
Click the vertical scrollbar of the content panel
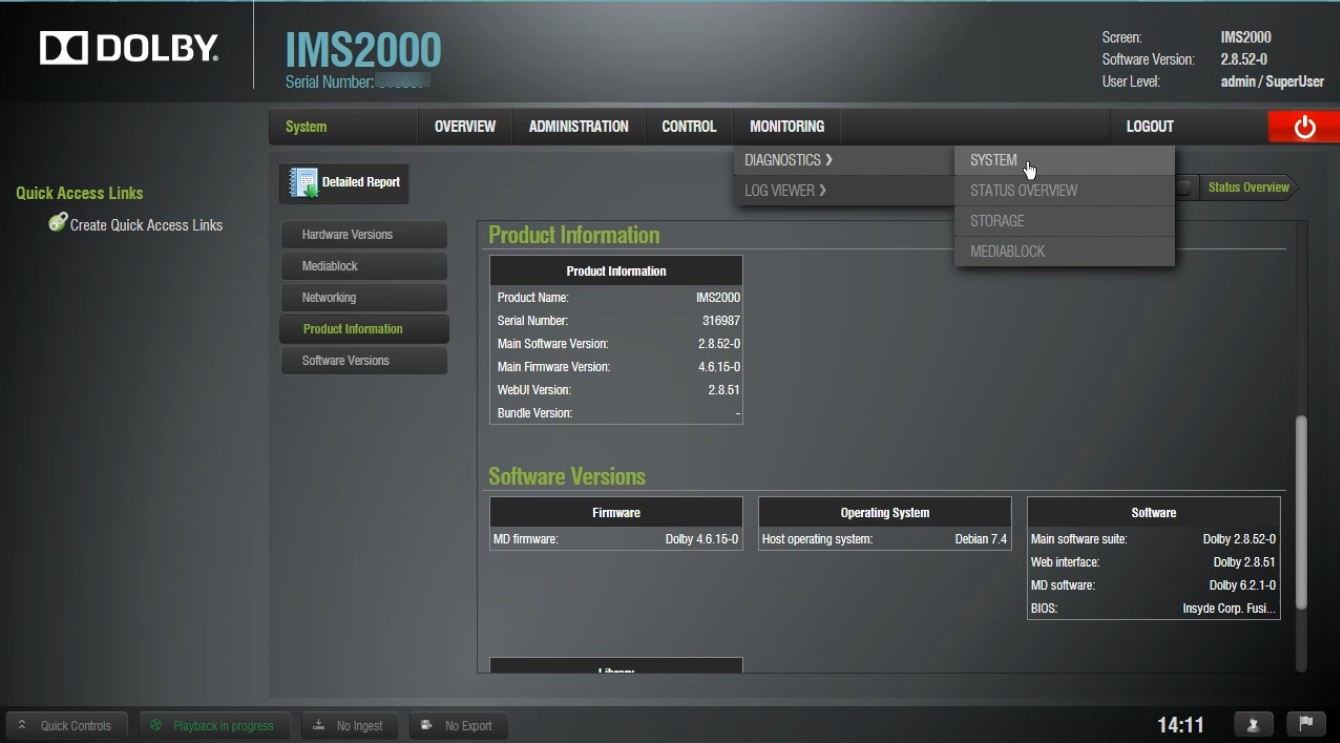point(1300,510)
